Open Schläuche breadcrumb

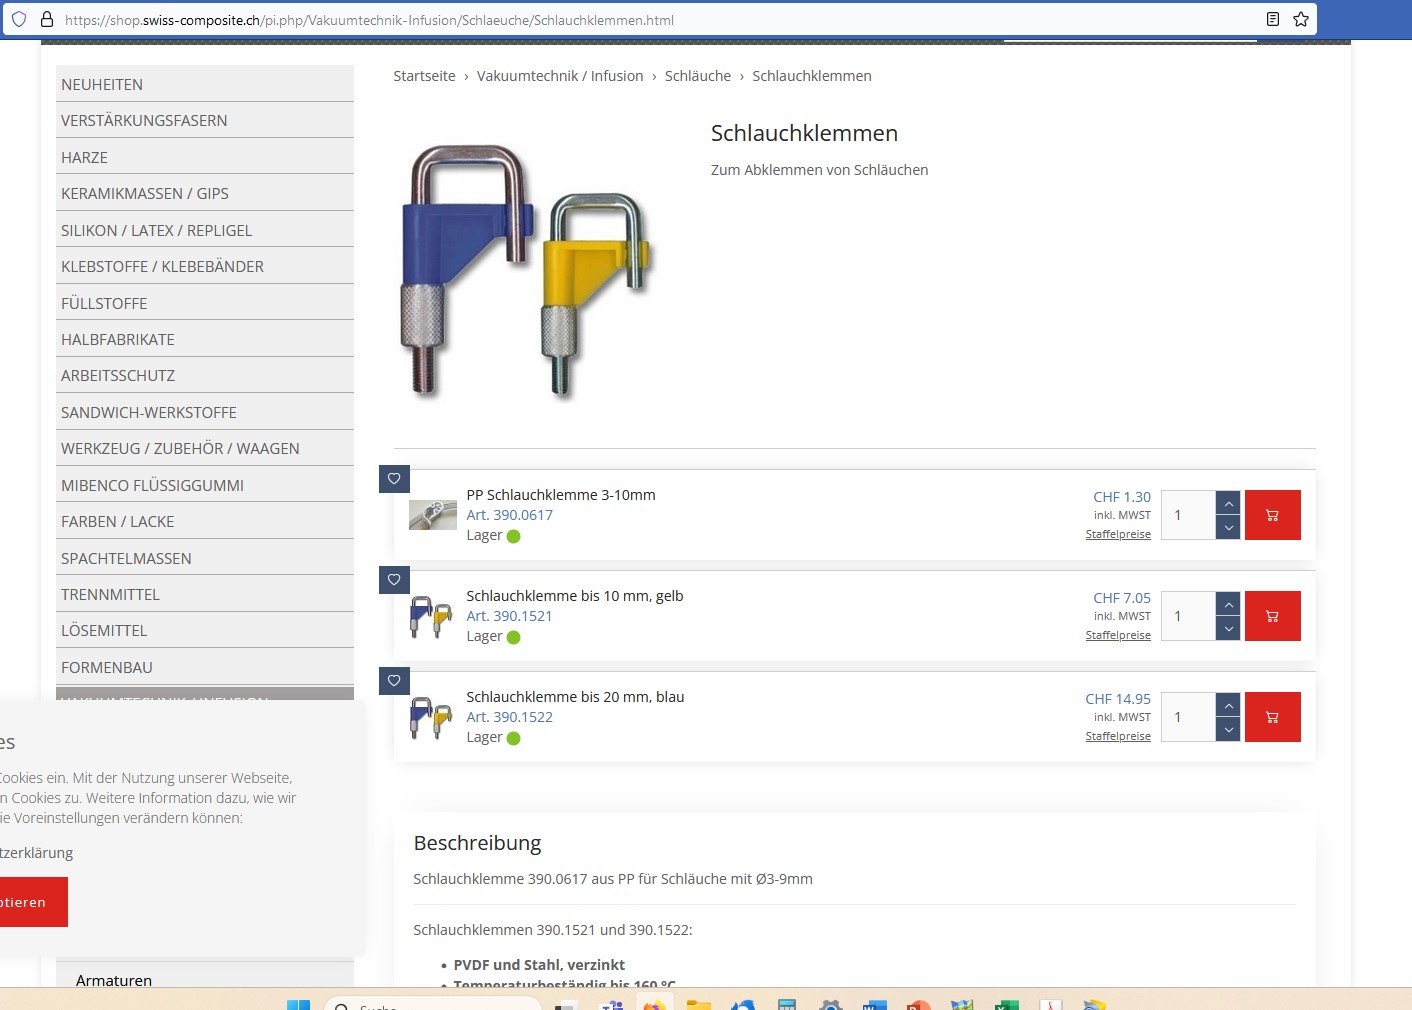click(x=698, y=76)
